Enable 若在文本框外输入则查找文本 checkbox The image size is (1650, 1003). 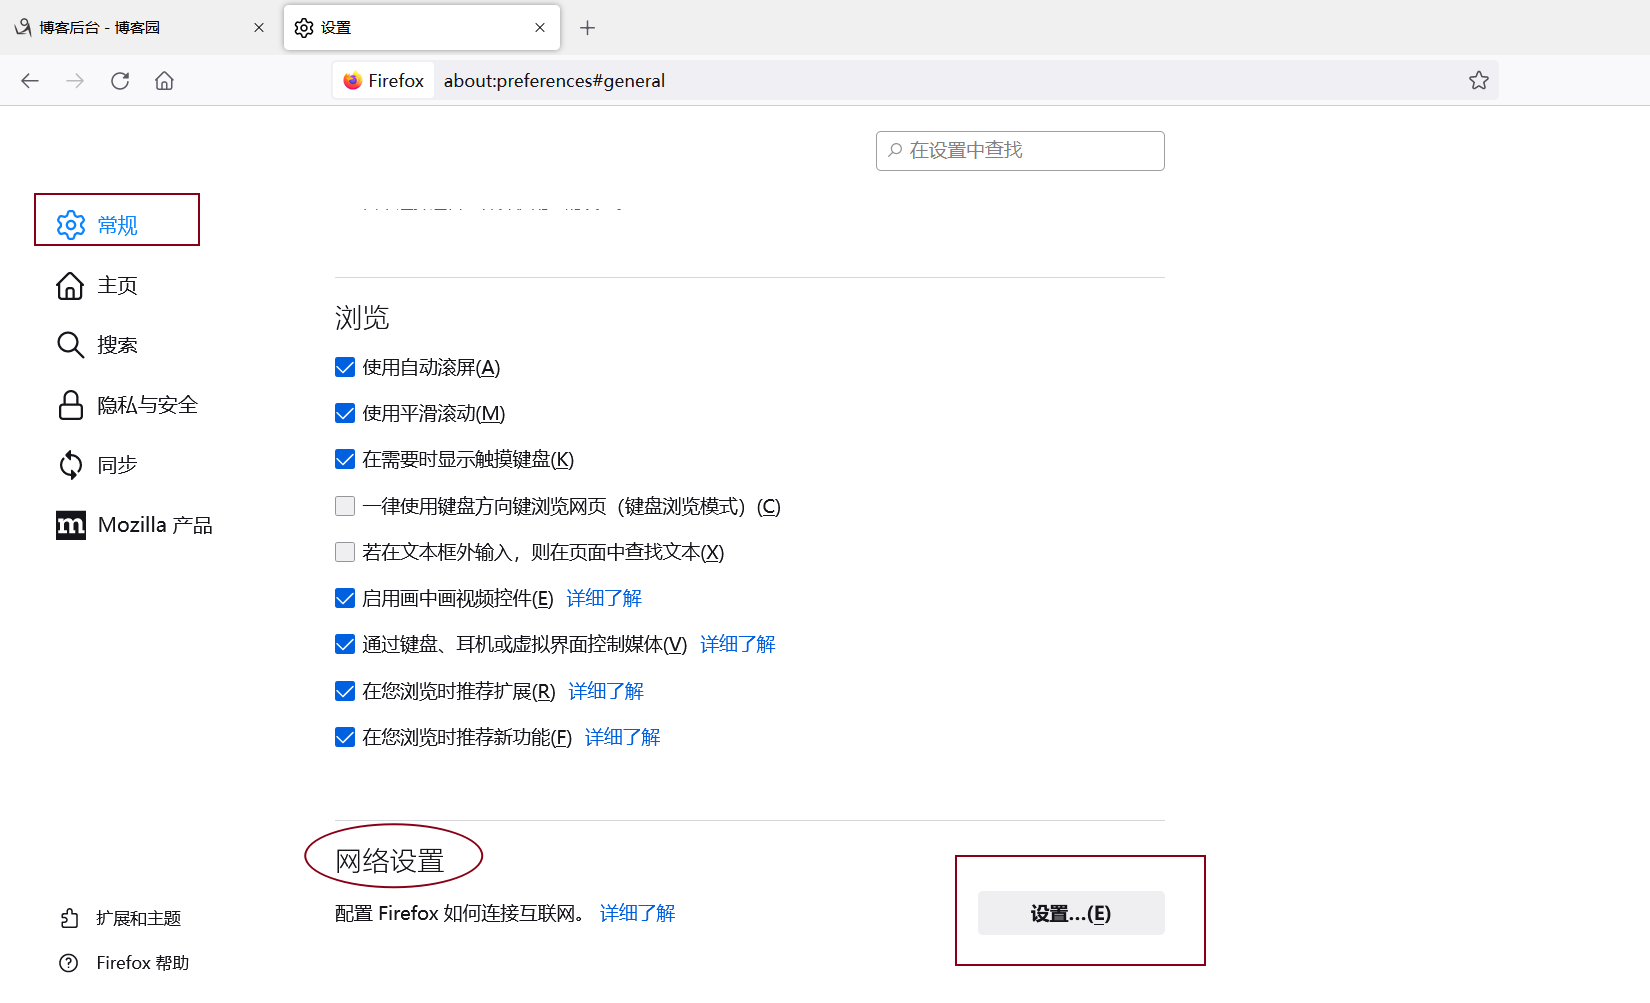coord(345,552)
